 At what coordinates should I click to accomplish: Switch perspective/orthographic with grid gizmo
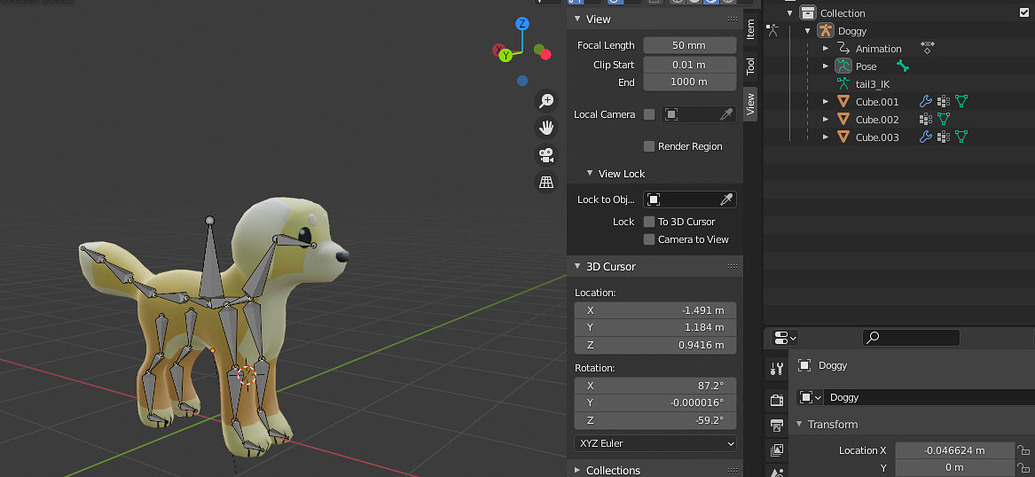pos(546,182)
